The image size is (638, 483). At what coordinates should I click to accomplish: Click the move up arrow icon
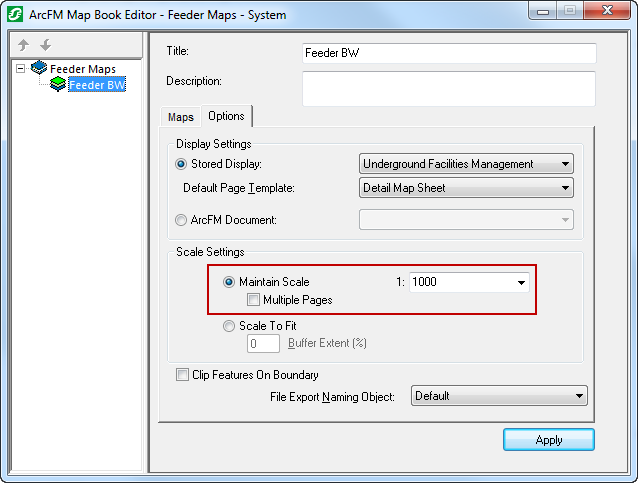point(24,46)
